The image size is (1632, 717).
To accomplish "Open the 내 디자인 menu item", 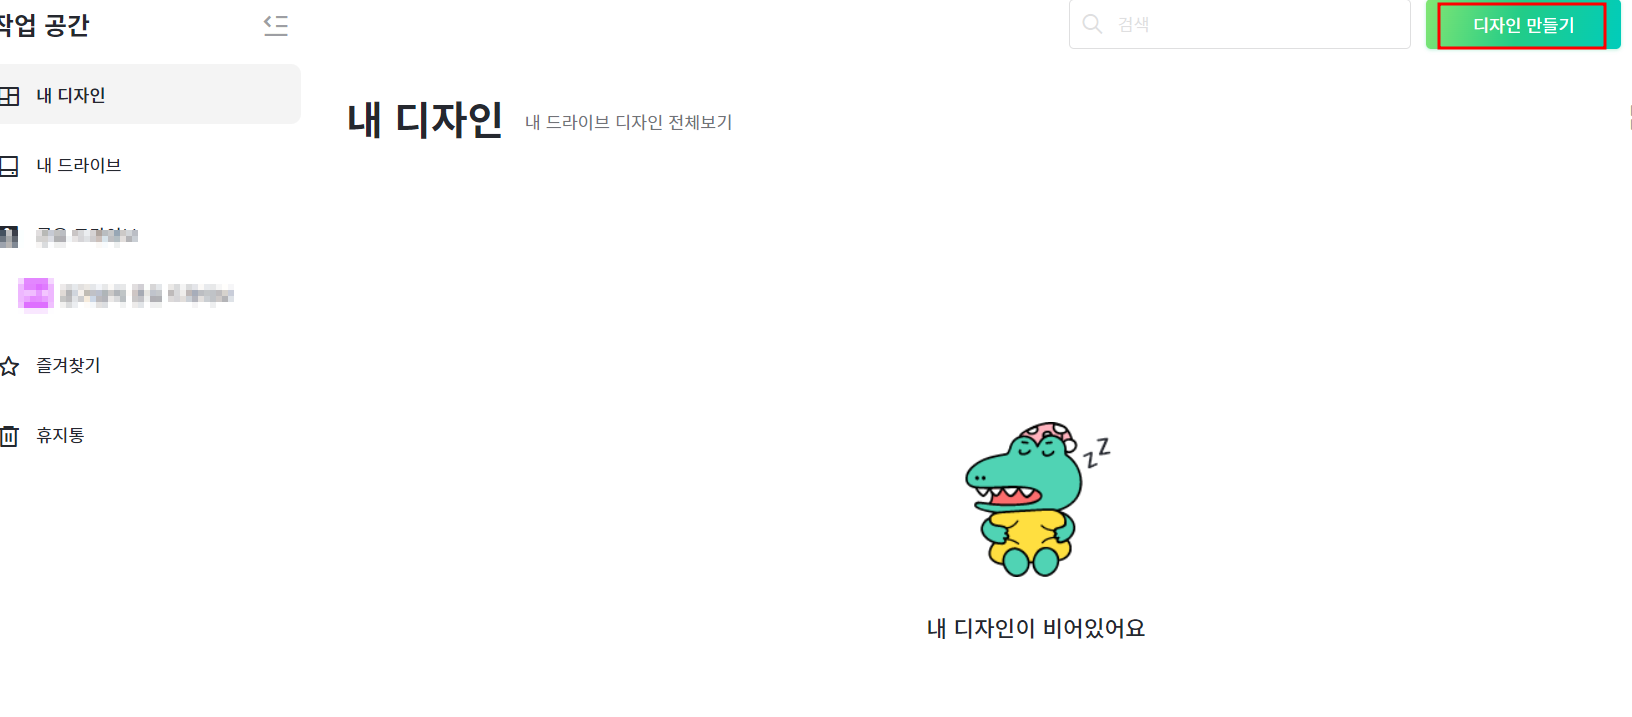I will [150, 94].
